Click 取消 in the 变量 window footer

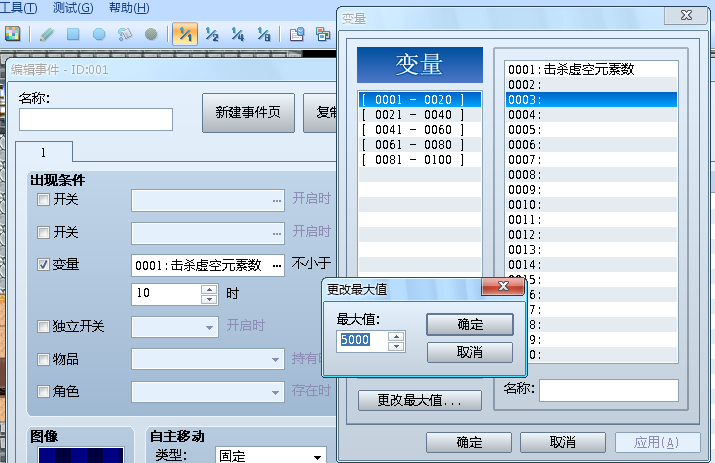click(563, 442)
